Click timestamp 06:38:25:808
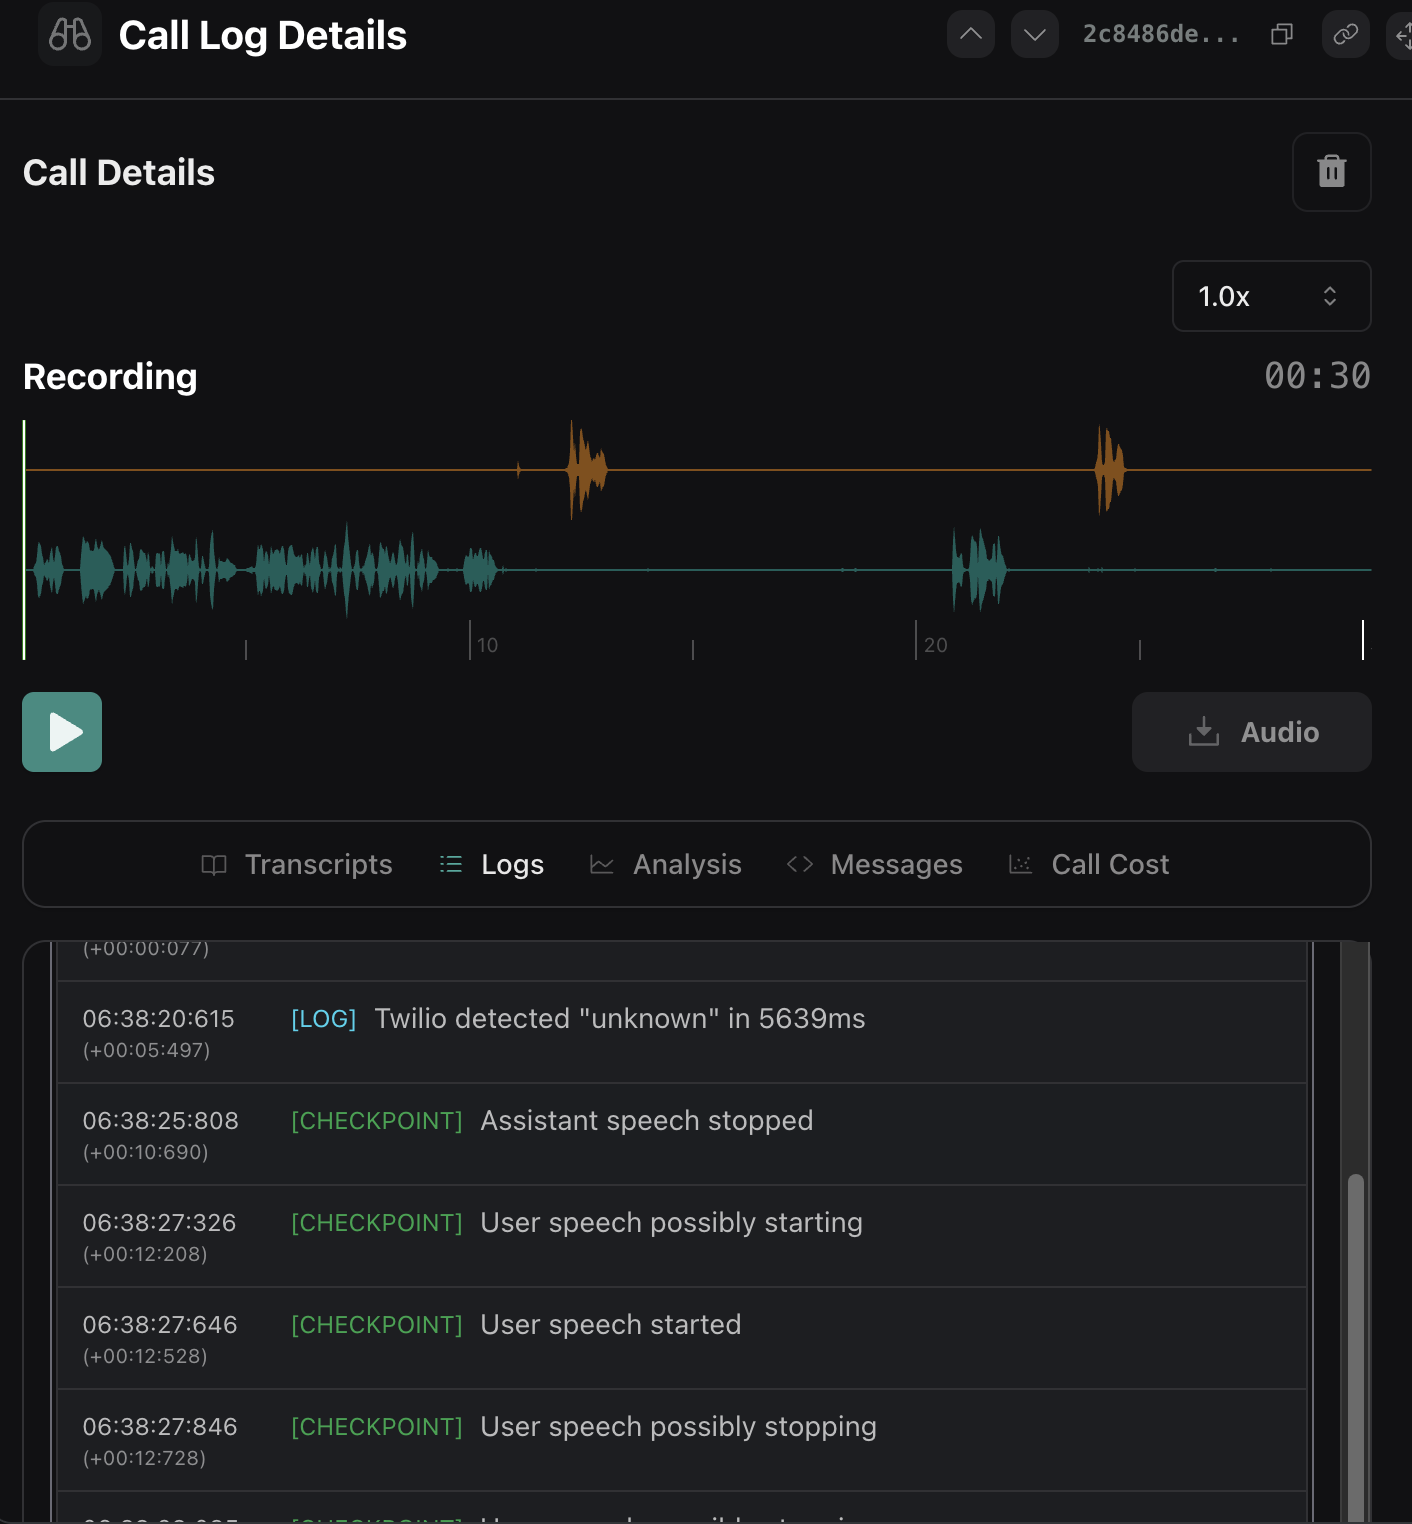 pos(160,1121)
